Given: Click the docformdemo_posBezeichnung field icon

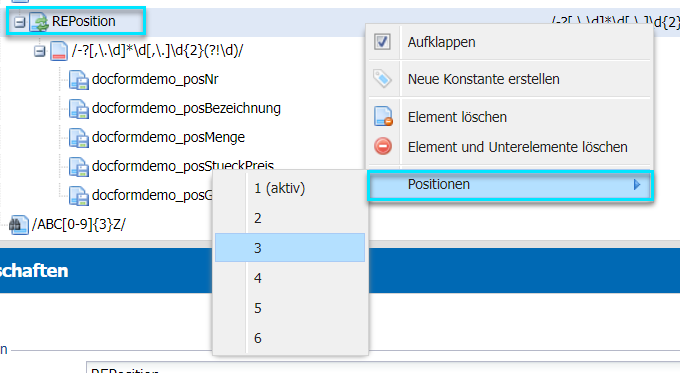Looking at the screenshot, I should click(79, 109).
